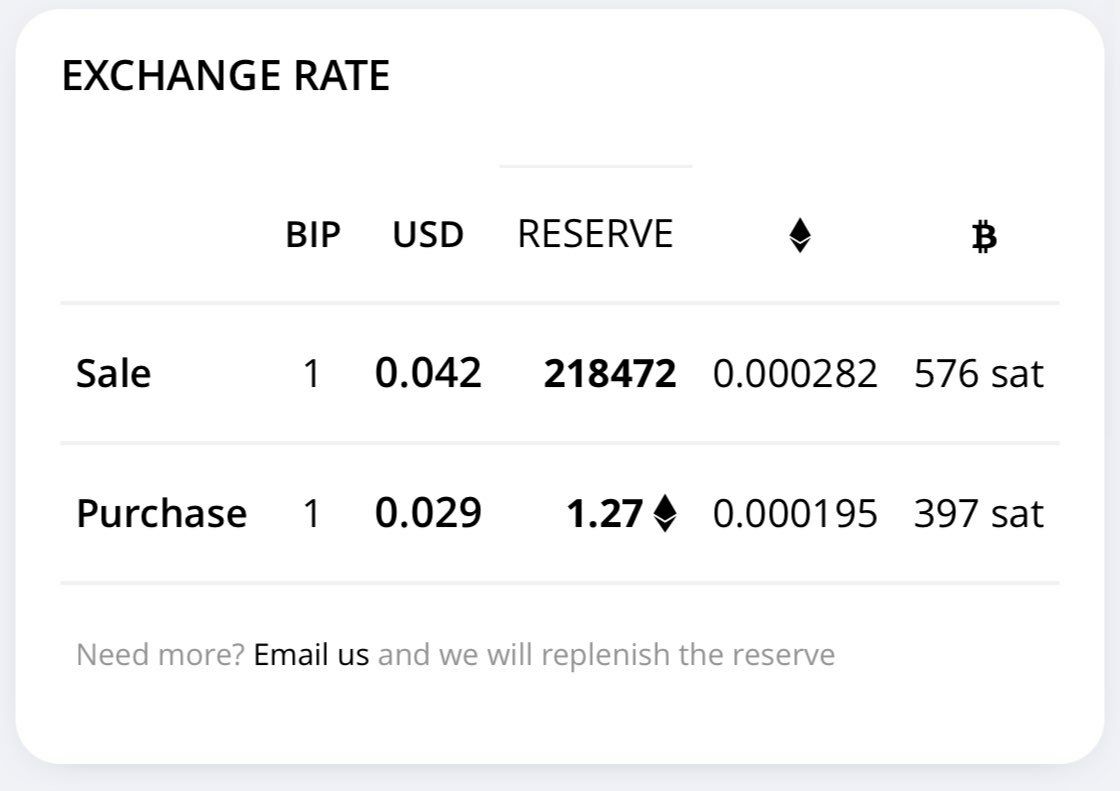The width and height of the screenshot is (1120, 791).
Task: Select the RESERVE column header
Action: coord(595,234)
